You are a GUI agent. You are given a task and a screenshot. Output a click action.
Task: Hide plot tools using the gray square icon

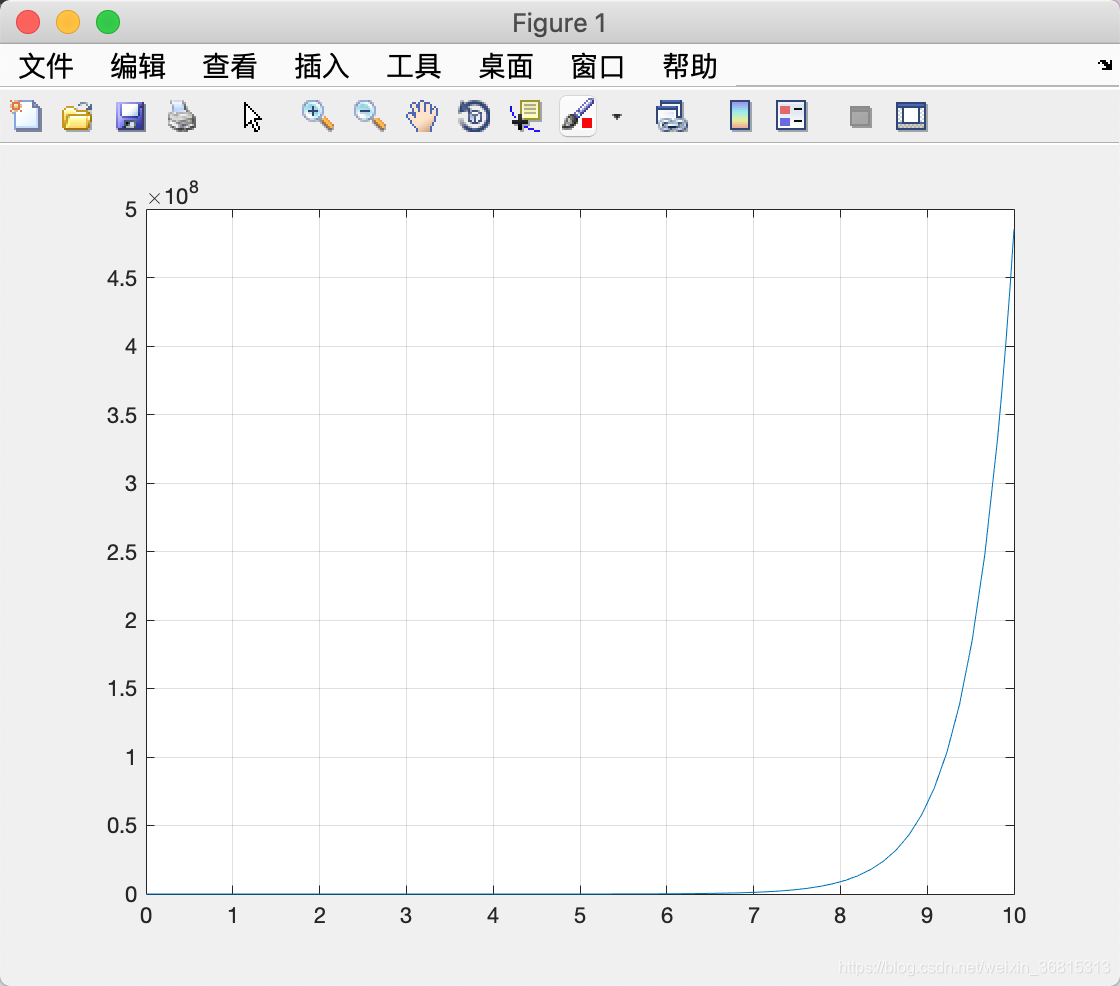point(861,116)
